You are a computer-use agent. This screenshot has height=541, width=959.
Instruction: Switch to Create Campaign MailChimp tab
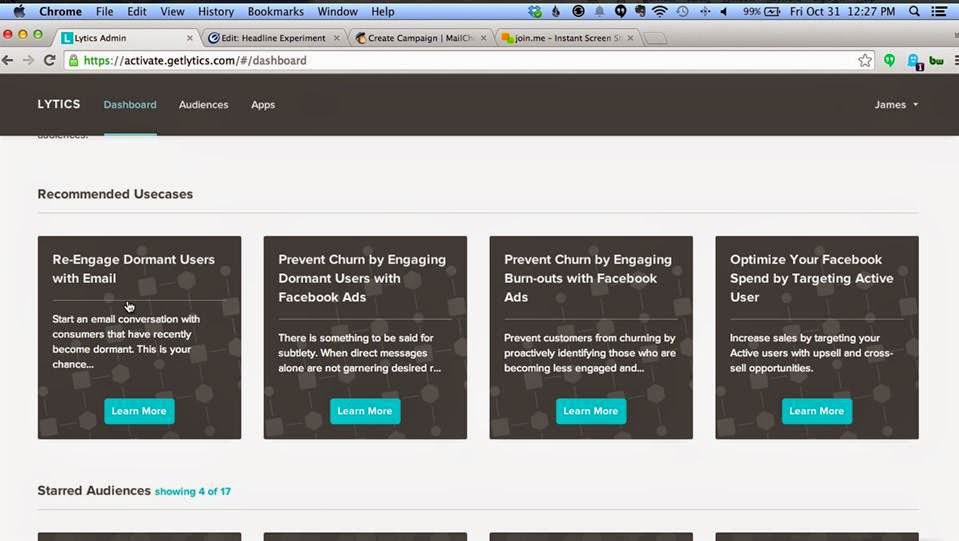tap(420, 38)
